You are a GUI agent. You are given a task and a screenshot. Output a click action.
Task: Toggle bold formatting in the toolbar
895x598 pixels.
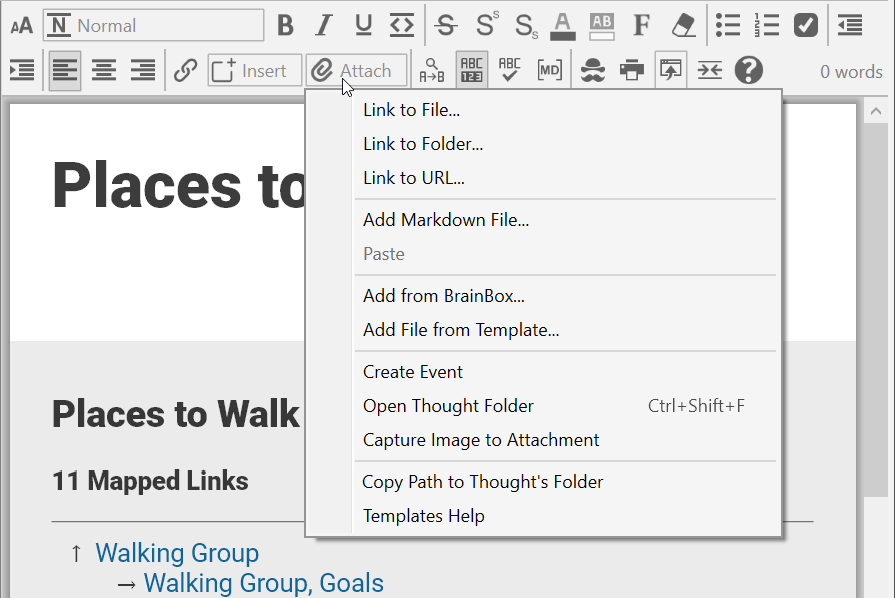[x=286, y=25]
